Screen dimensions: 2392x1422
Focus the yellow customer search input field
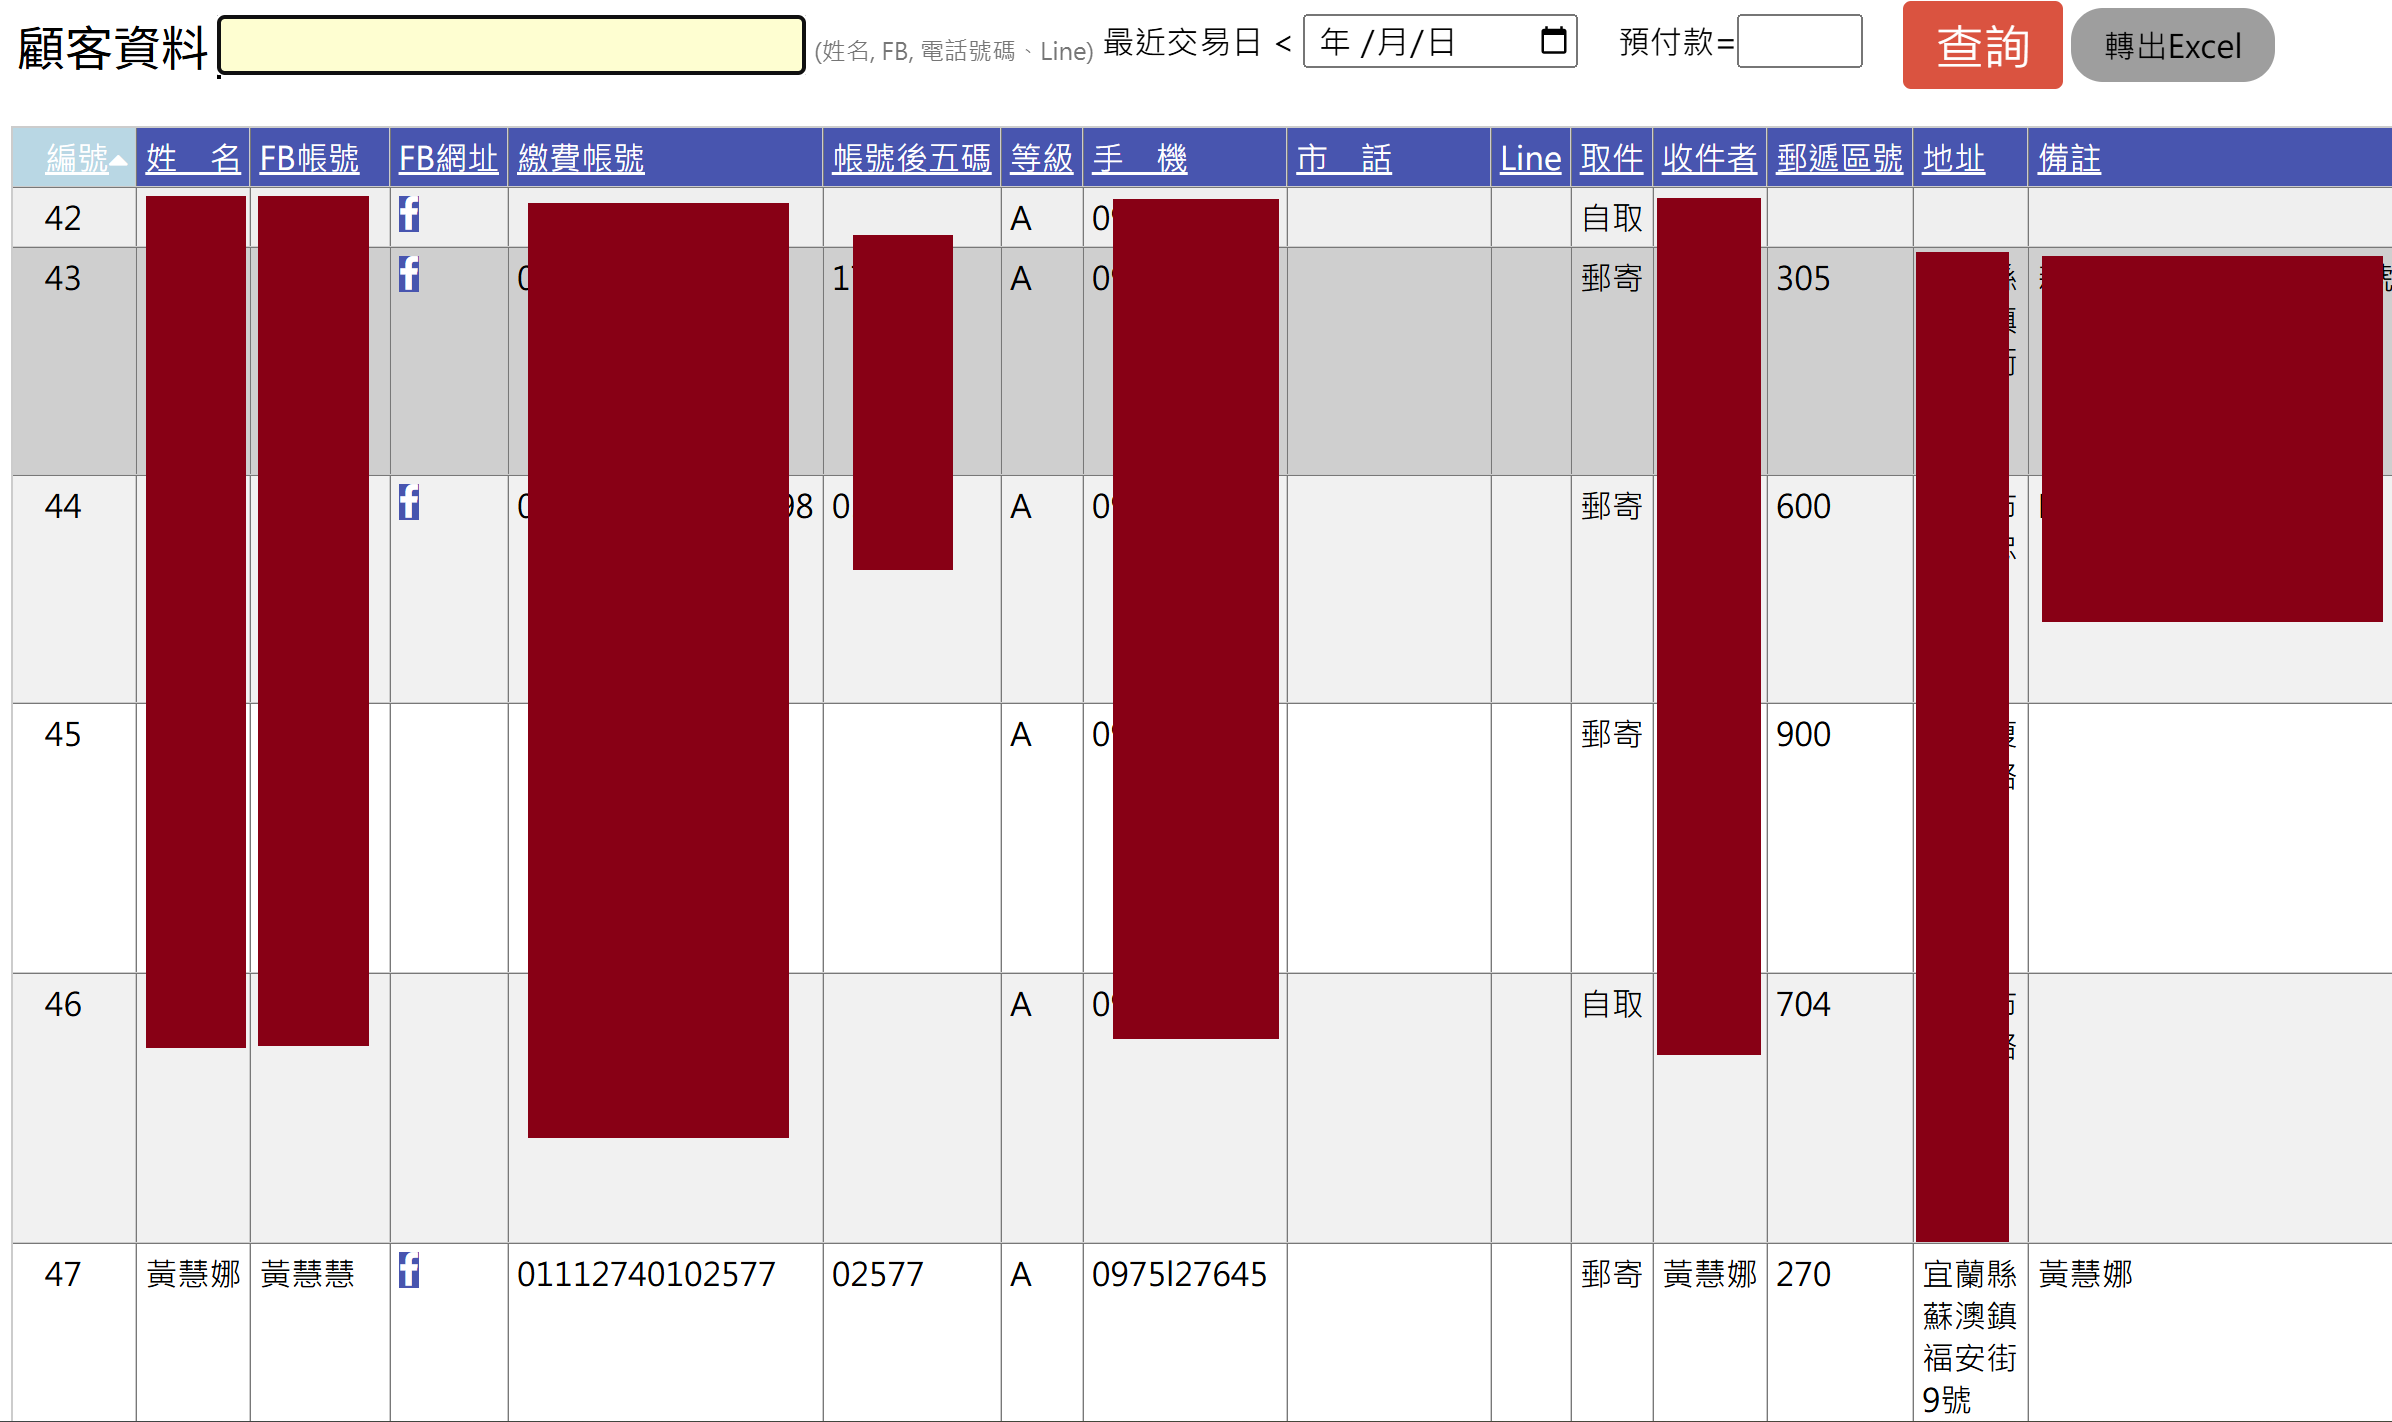[x=511, y=45]
